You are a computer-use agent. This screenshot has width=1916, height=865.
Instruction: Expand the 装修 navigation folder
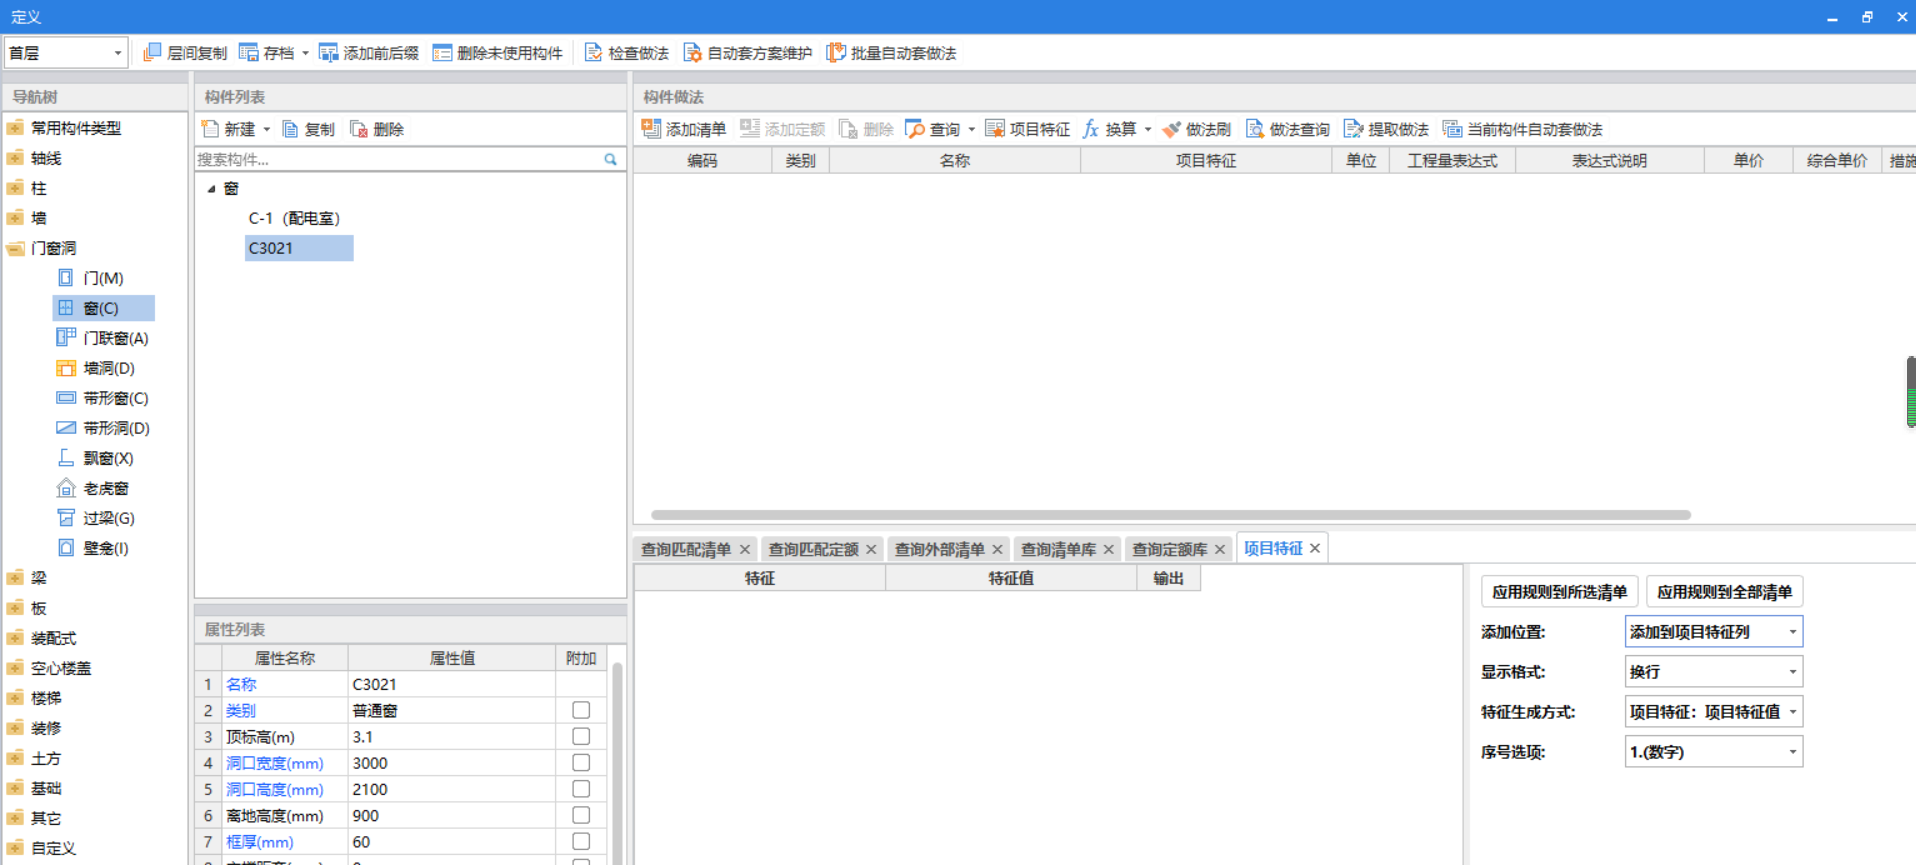pyautogui.click(x=15, y=728)
